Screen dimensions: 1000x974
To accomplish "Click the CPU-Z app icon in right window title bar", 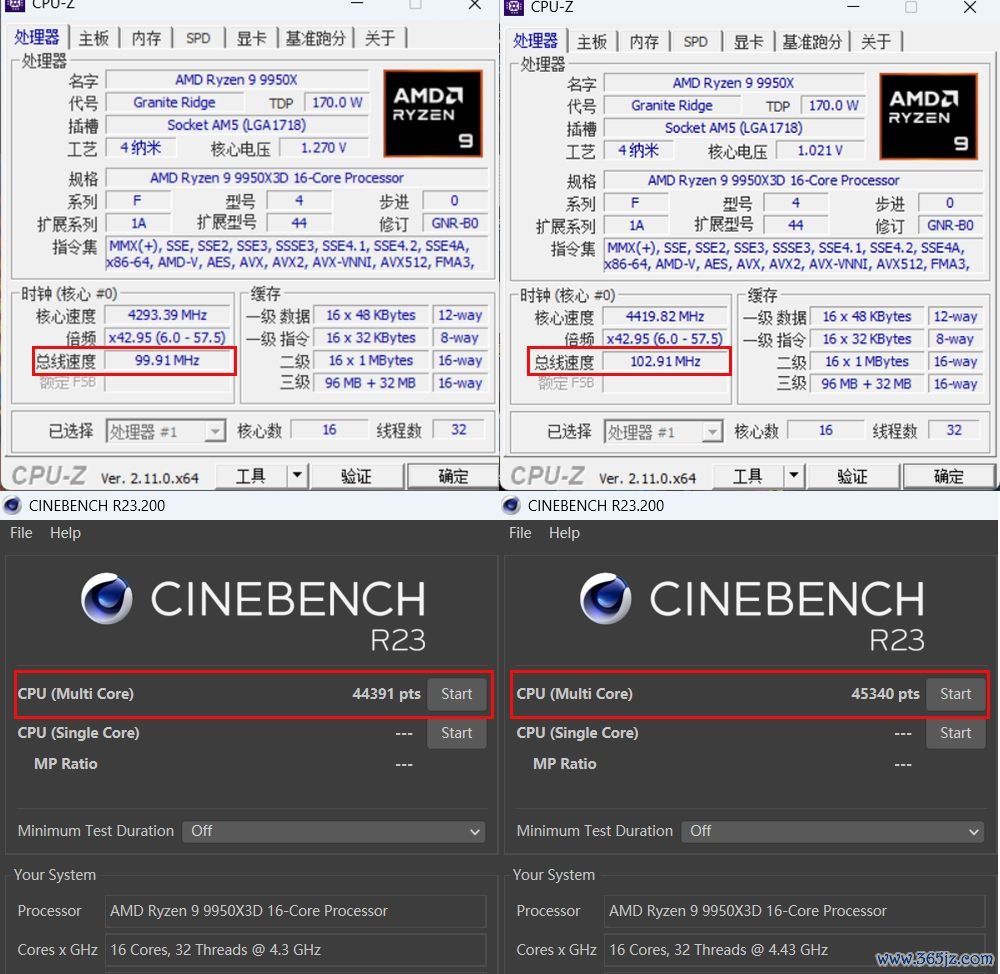I will [513, 7].
